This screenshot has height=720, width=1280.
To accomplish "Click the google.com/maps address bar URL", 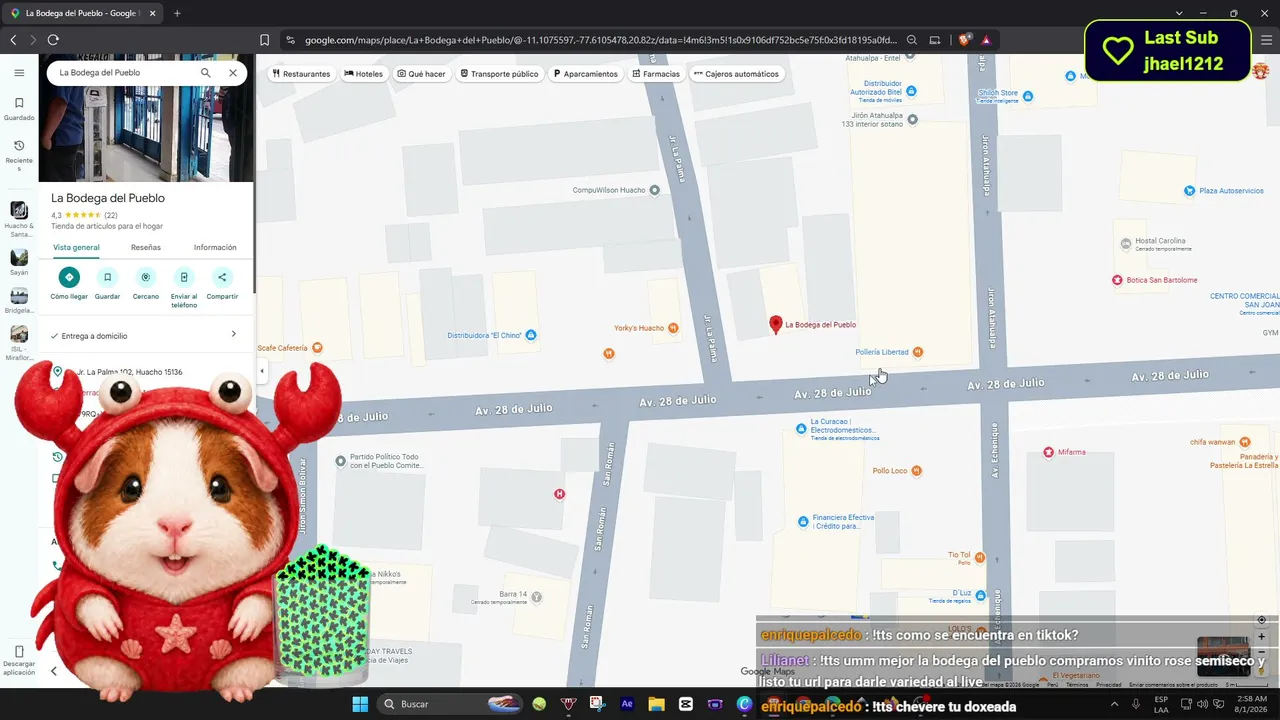I will click(x=601, y=40).
